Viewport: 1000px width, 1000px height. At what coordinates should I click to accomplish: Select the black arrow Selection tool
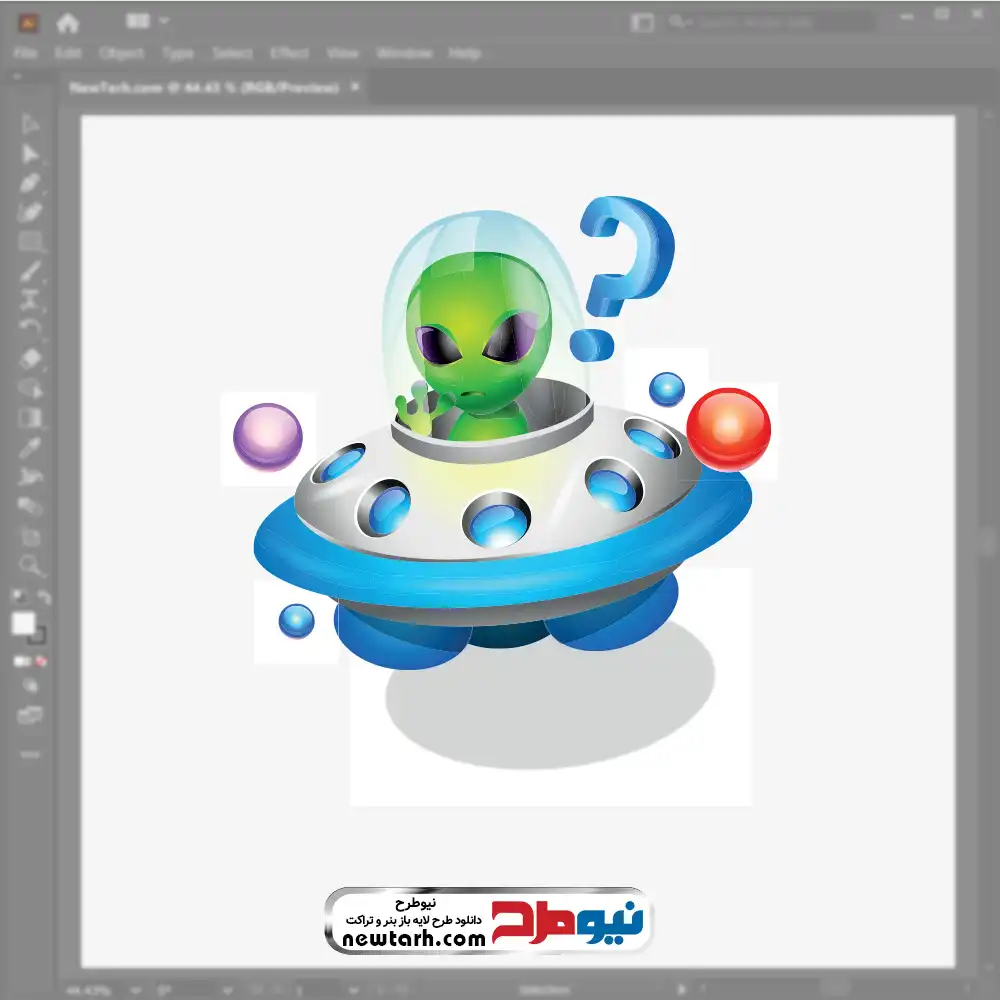click(x=30, y=154)
